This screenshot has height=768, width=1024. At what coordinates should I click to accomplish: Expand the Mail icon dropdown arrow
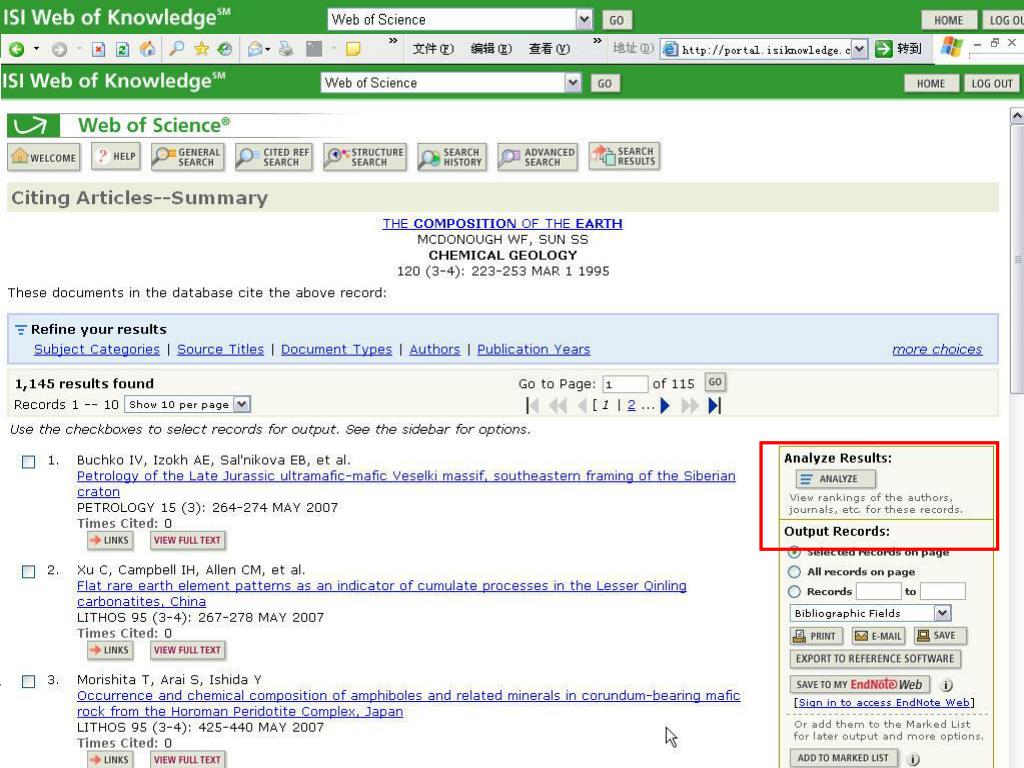268,49
